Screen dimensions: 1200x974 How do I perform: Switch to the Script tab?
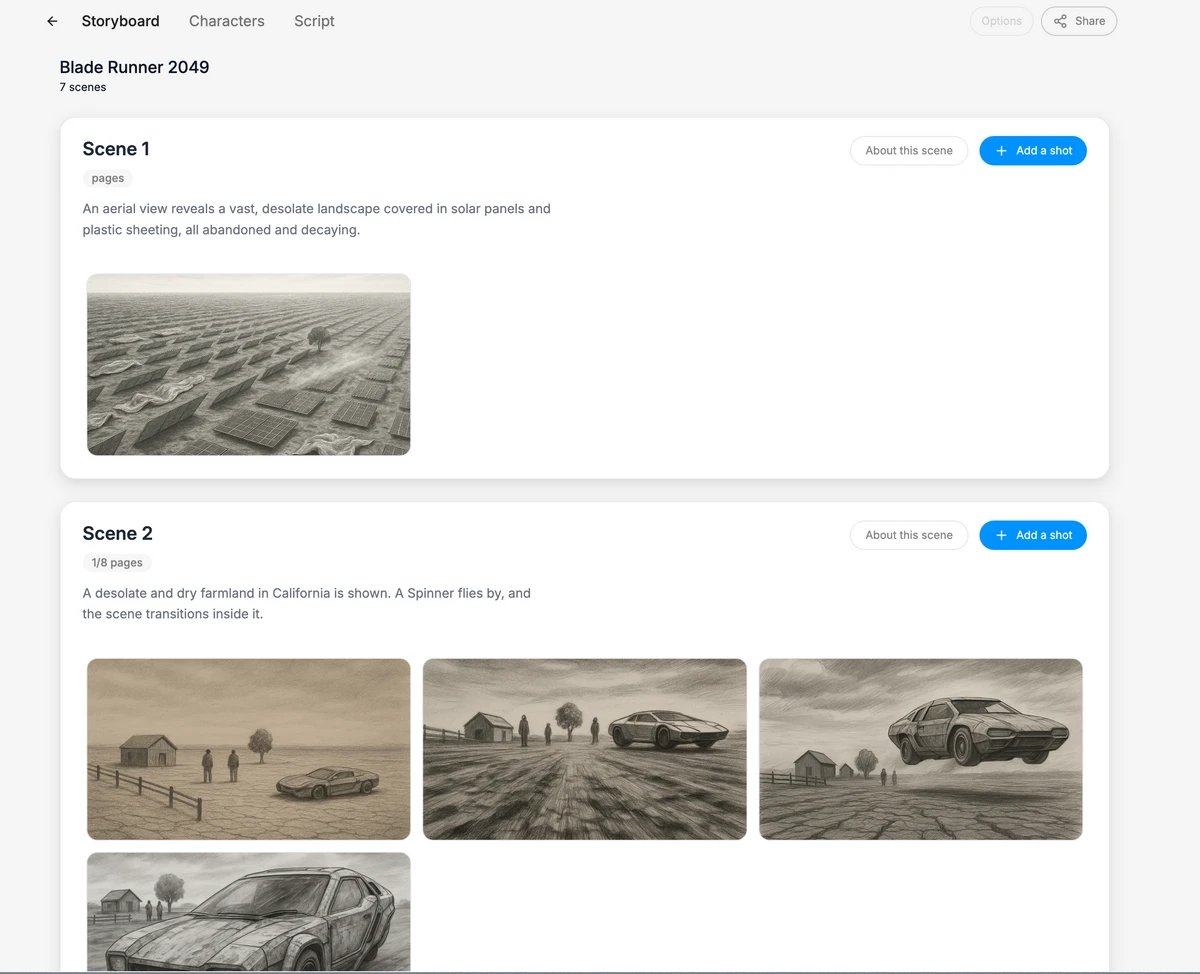pyautogui.click(x=314, y=21)
